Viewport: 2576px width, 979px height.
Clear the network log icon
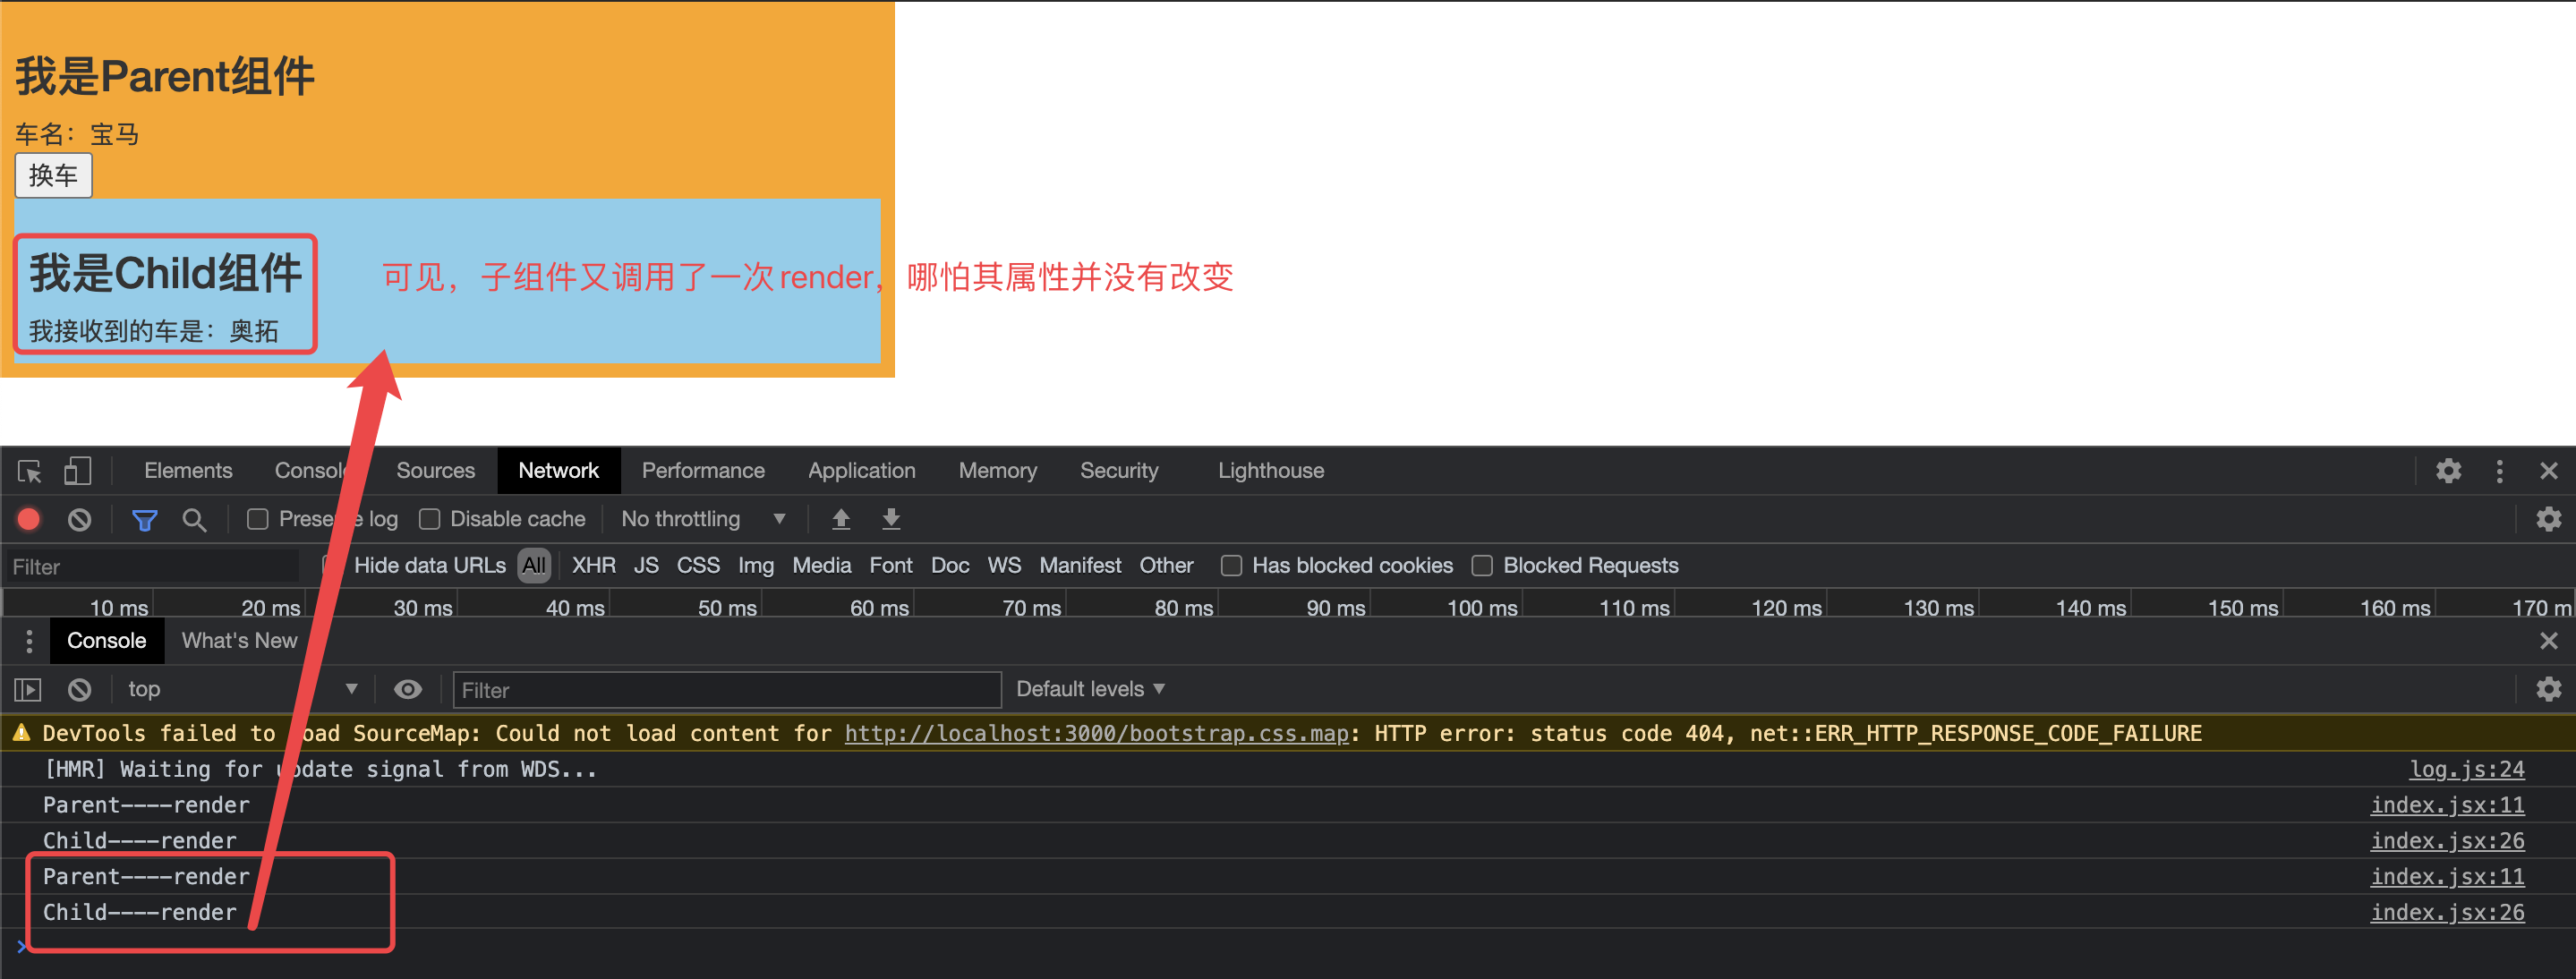click(79, 519)
